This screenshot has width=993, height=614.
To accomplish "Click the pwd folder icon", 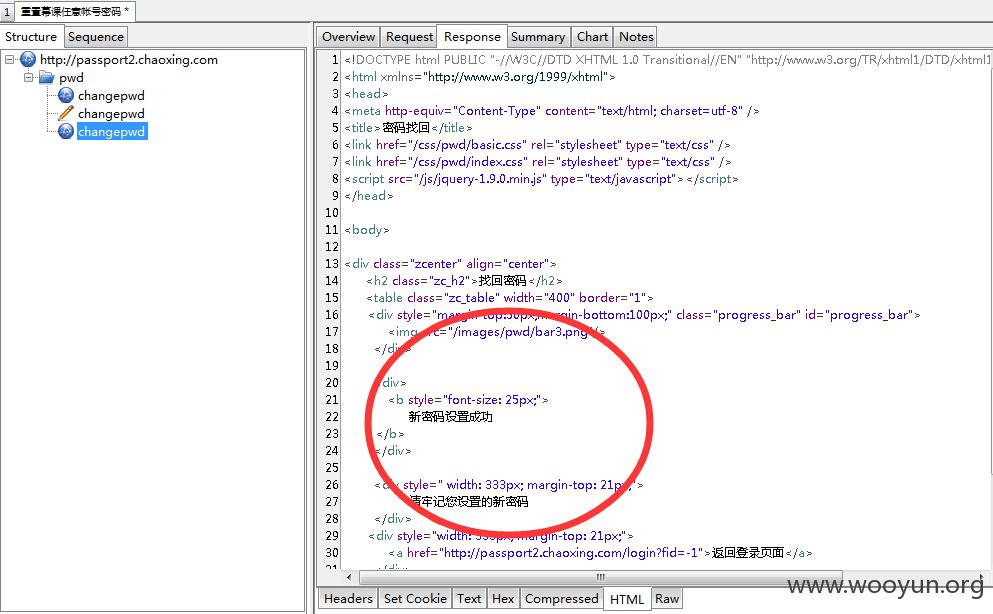I will [47, 77].
